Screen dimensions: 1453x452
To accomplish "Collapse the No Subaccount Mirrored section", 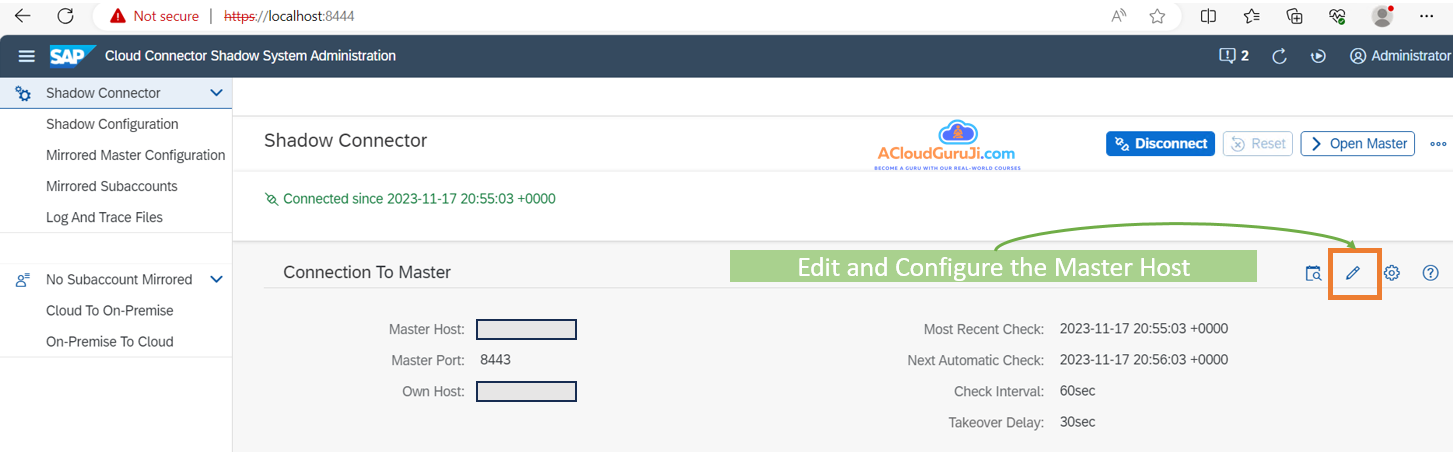I will pos(216,280).
